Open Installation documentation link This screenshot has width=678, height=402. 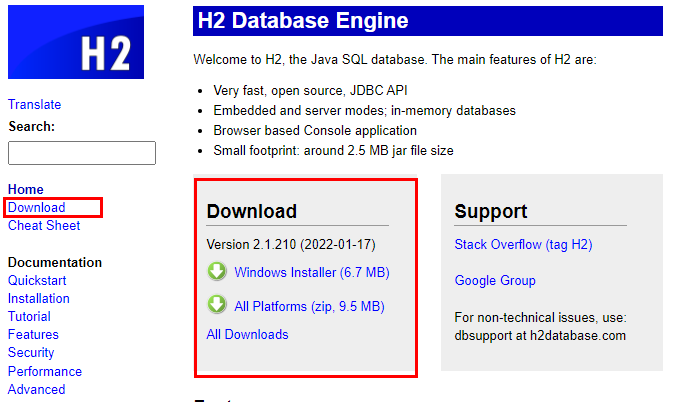pyautogui.click(x=39, y=299)
